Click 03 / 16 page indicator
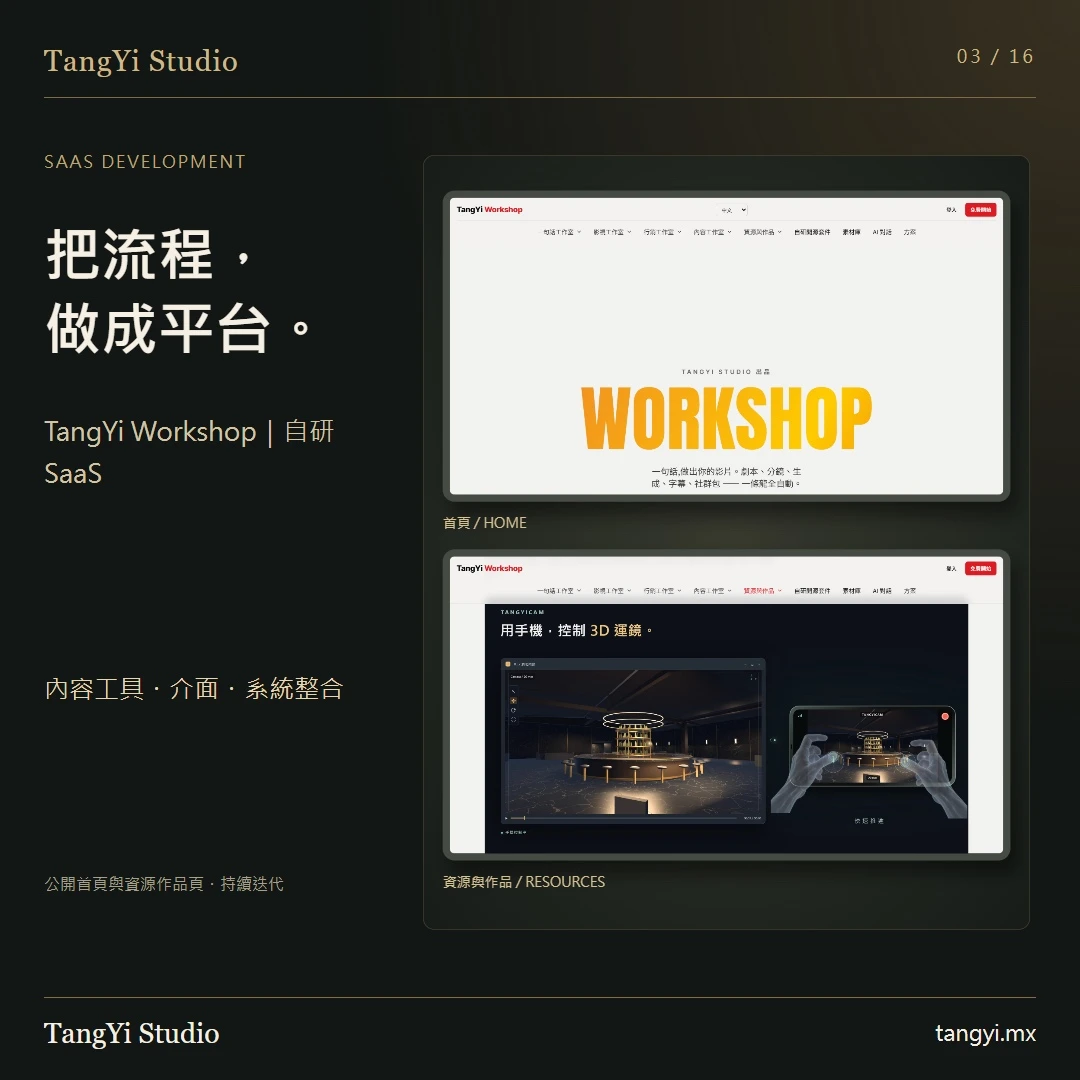The width and height of the screenshot is (1080, 1080). pyautogui.click(x=995, y=56)
